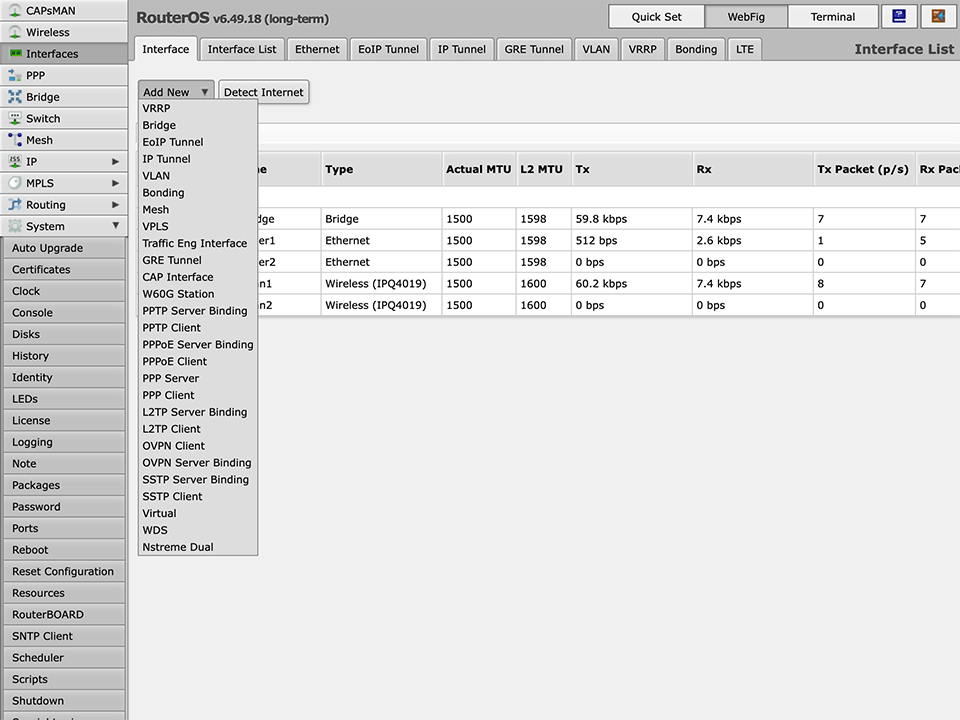The height and width of the screenshot is (720, 960).
Task: Click the CAPsMAN icon in sidebar
Action: pyautogui.click(x=15, y=11)
